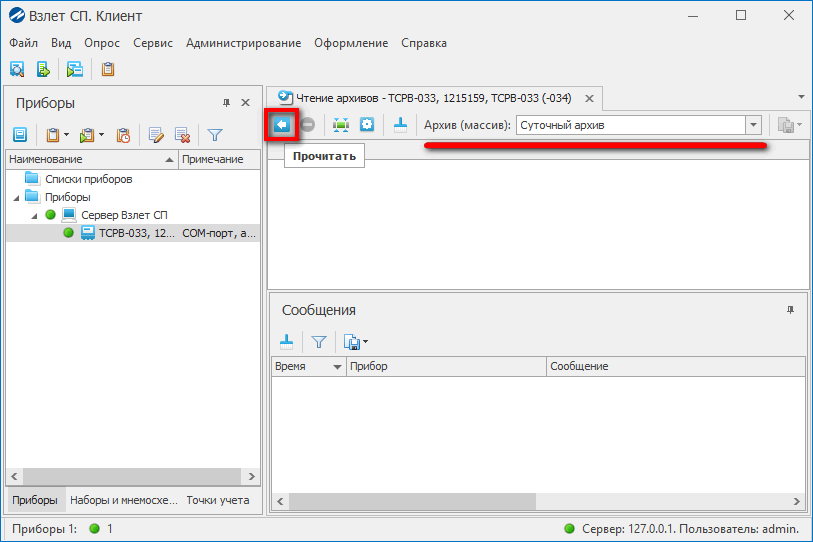This screenshot has height=542, width=813.
Task: Click the СОМ-порт, а... note cell
Action: [x=219, y=233]
